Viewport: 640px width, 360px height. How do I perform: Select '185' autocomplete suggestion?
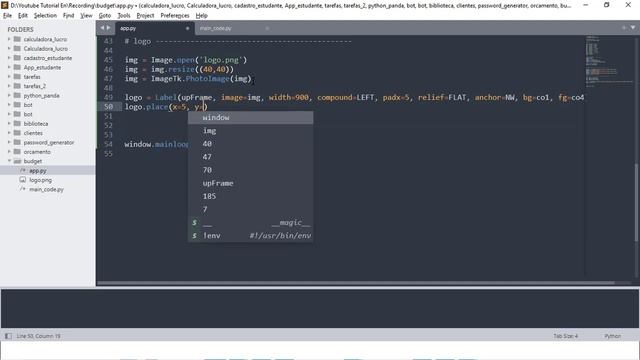(251, 196)
